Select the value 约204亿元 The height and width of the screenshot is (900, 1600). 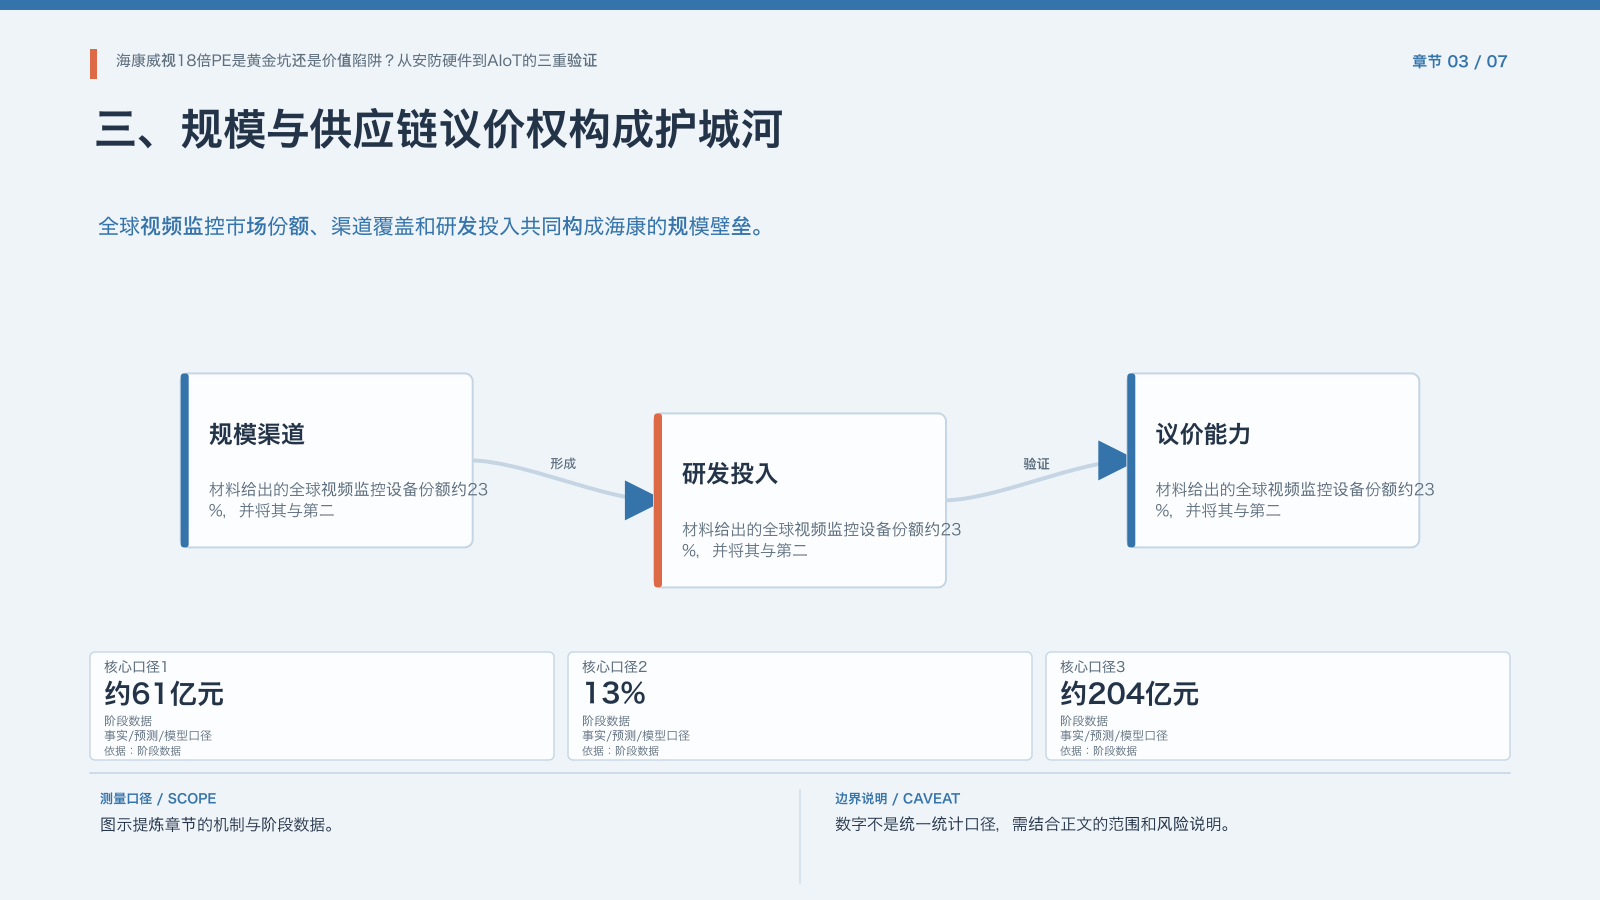[x=1129, y=693]
